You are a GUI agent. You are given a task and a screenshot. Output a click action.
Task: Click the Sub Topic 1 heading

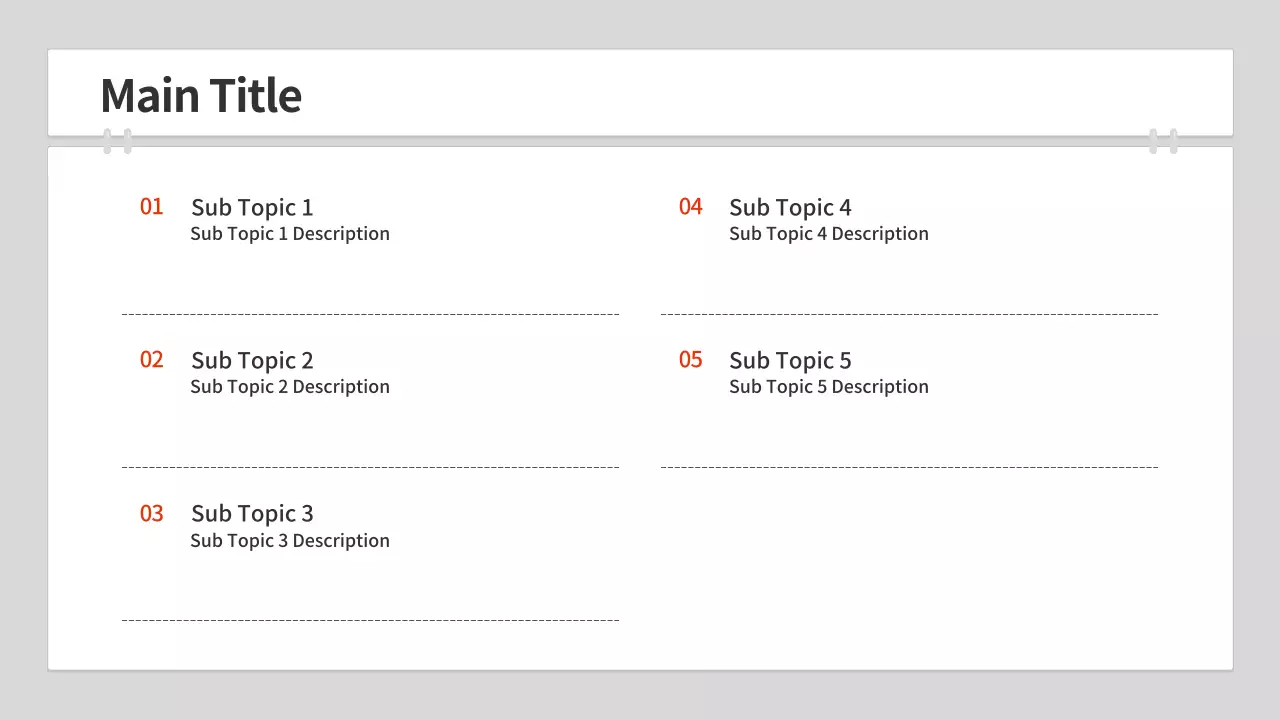pos(252,208)
